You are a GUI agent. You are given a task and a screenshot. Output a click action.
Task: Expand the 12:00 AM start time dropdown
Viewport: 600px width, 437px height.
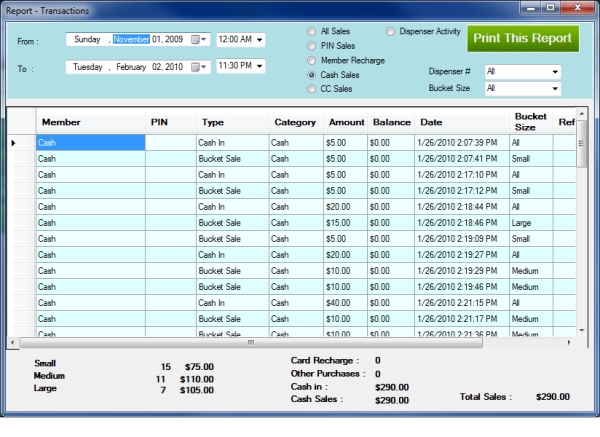coord(260,39)
